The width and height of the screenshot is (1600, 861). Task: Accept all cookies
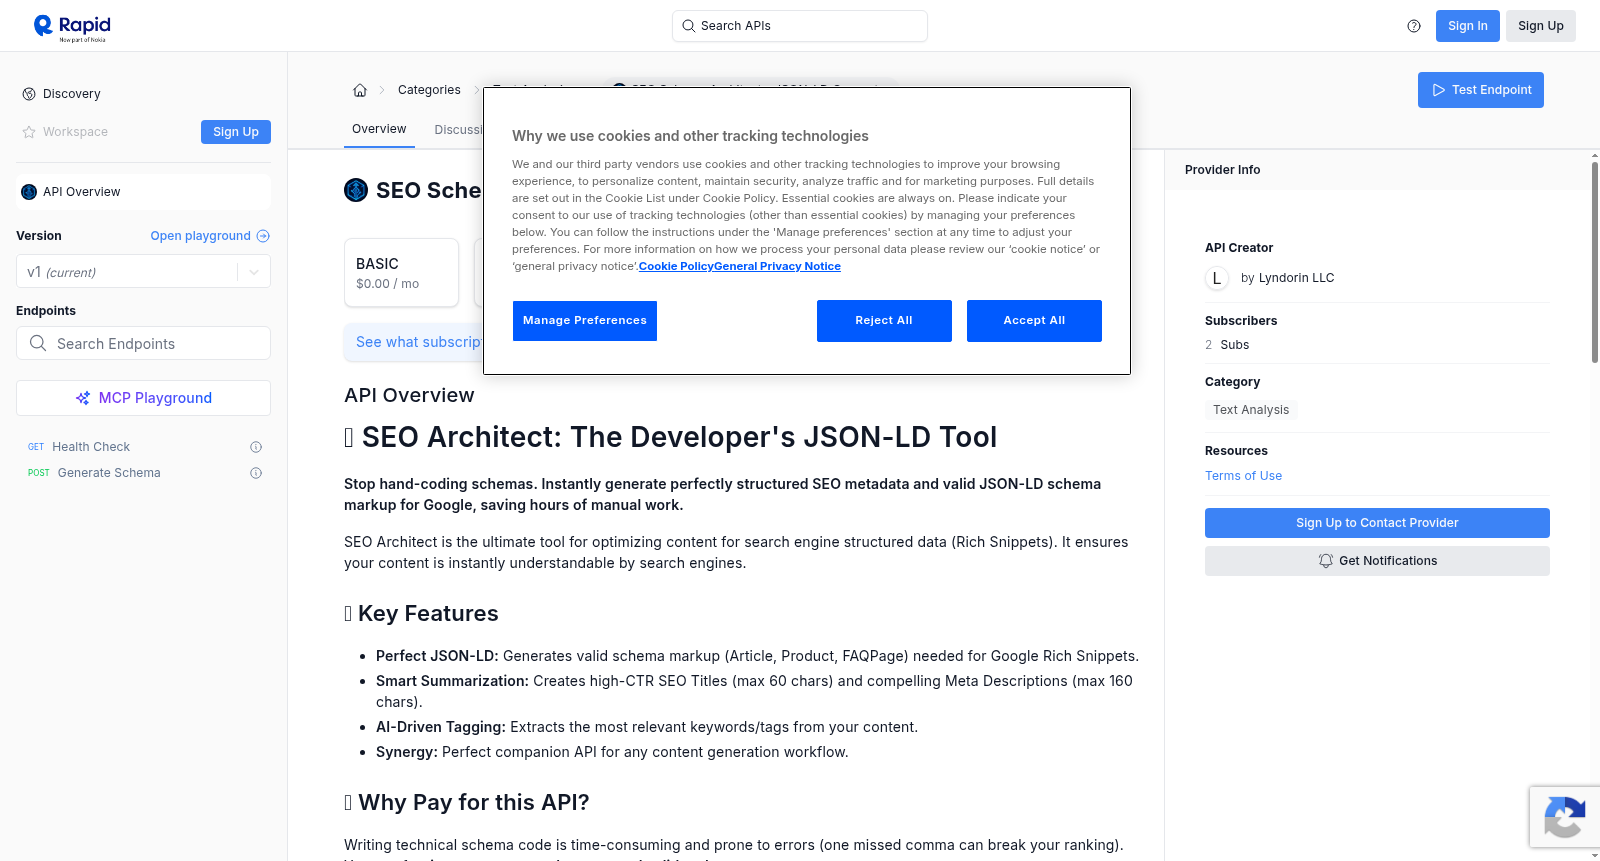(x=1034, y=321)
